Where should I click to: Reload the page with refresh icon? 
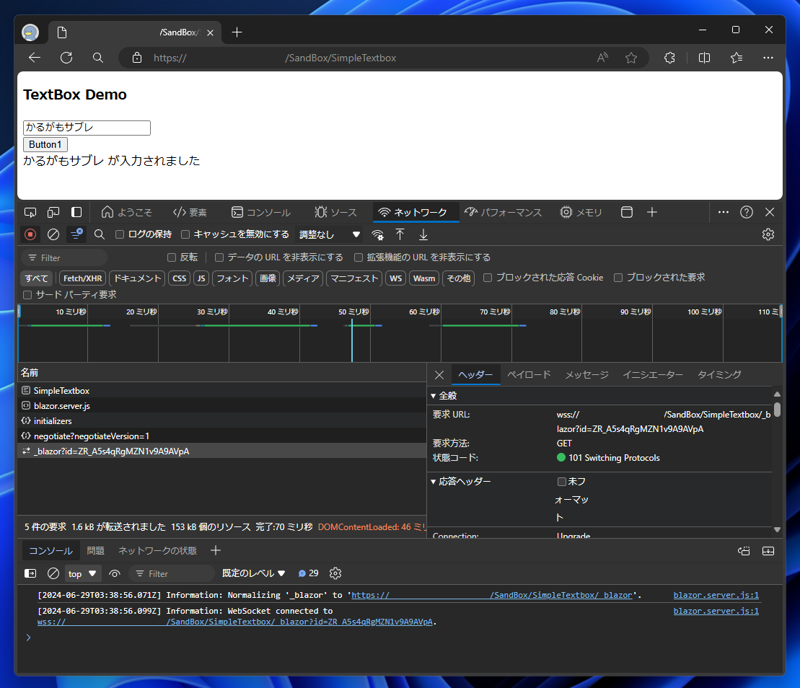pos(66,58)
